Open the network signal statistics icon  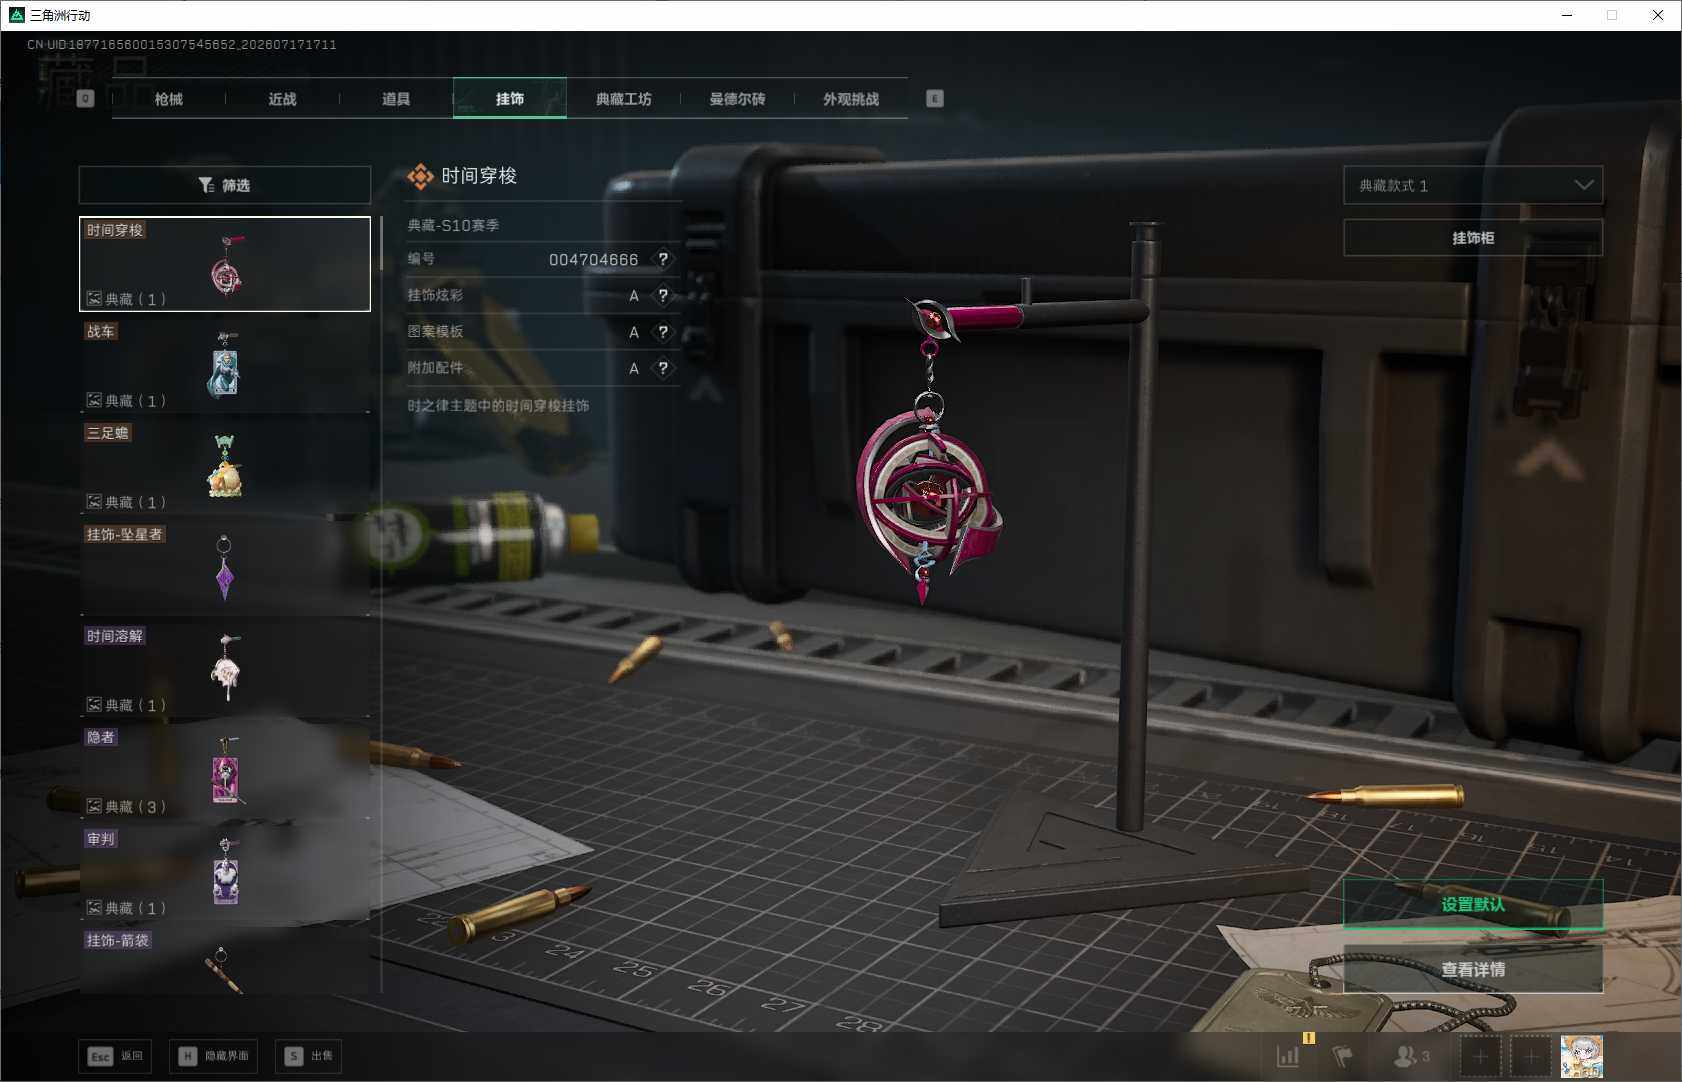(x=1288, y=1056)
